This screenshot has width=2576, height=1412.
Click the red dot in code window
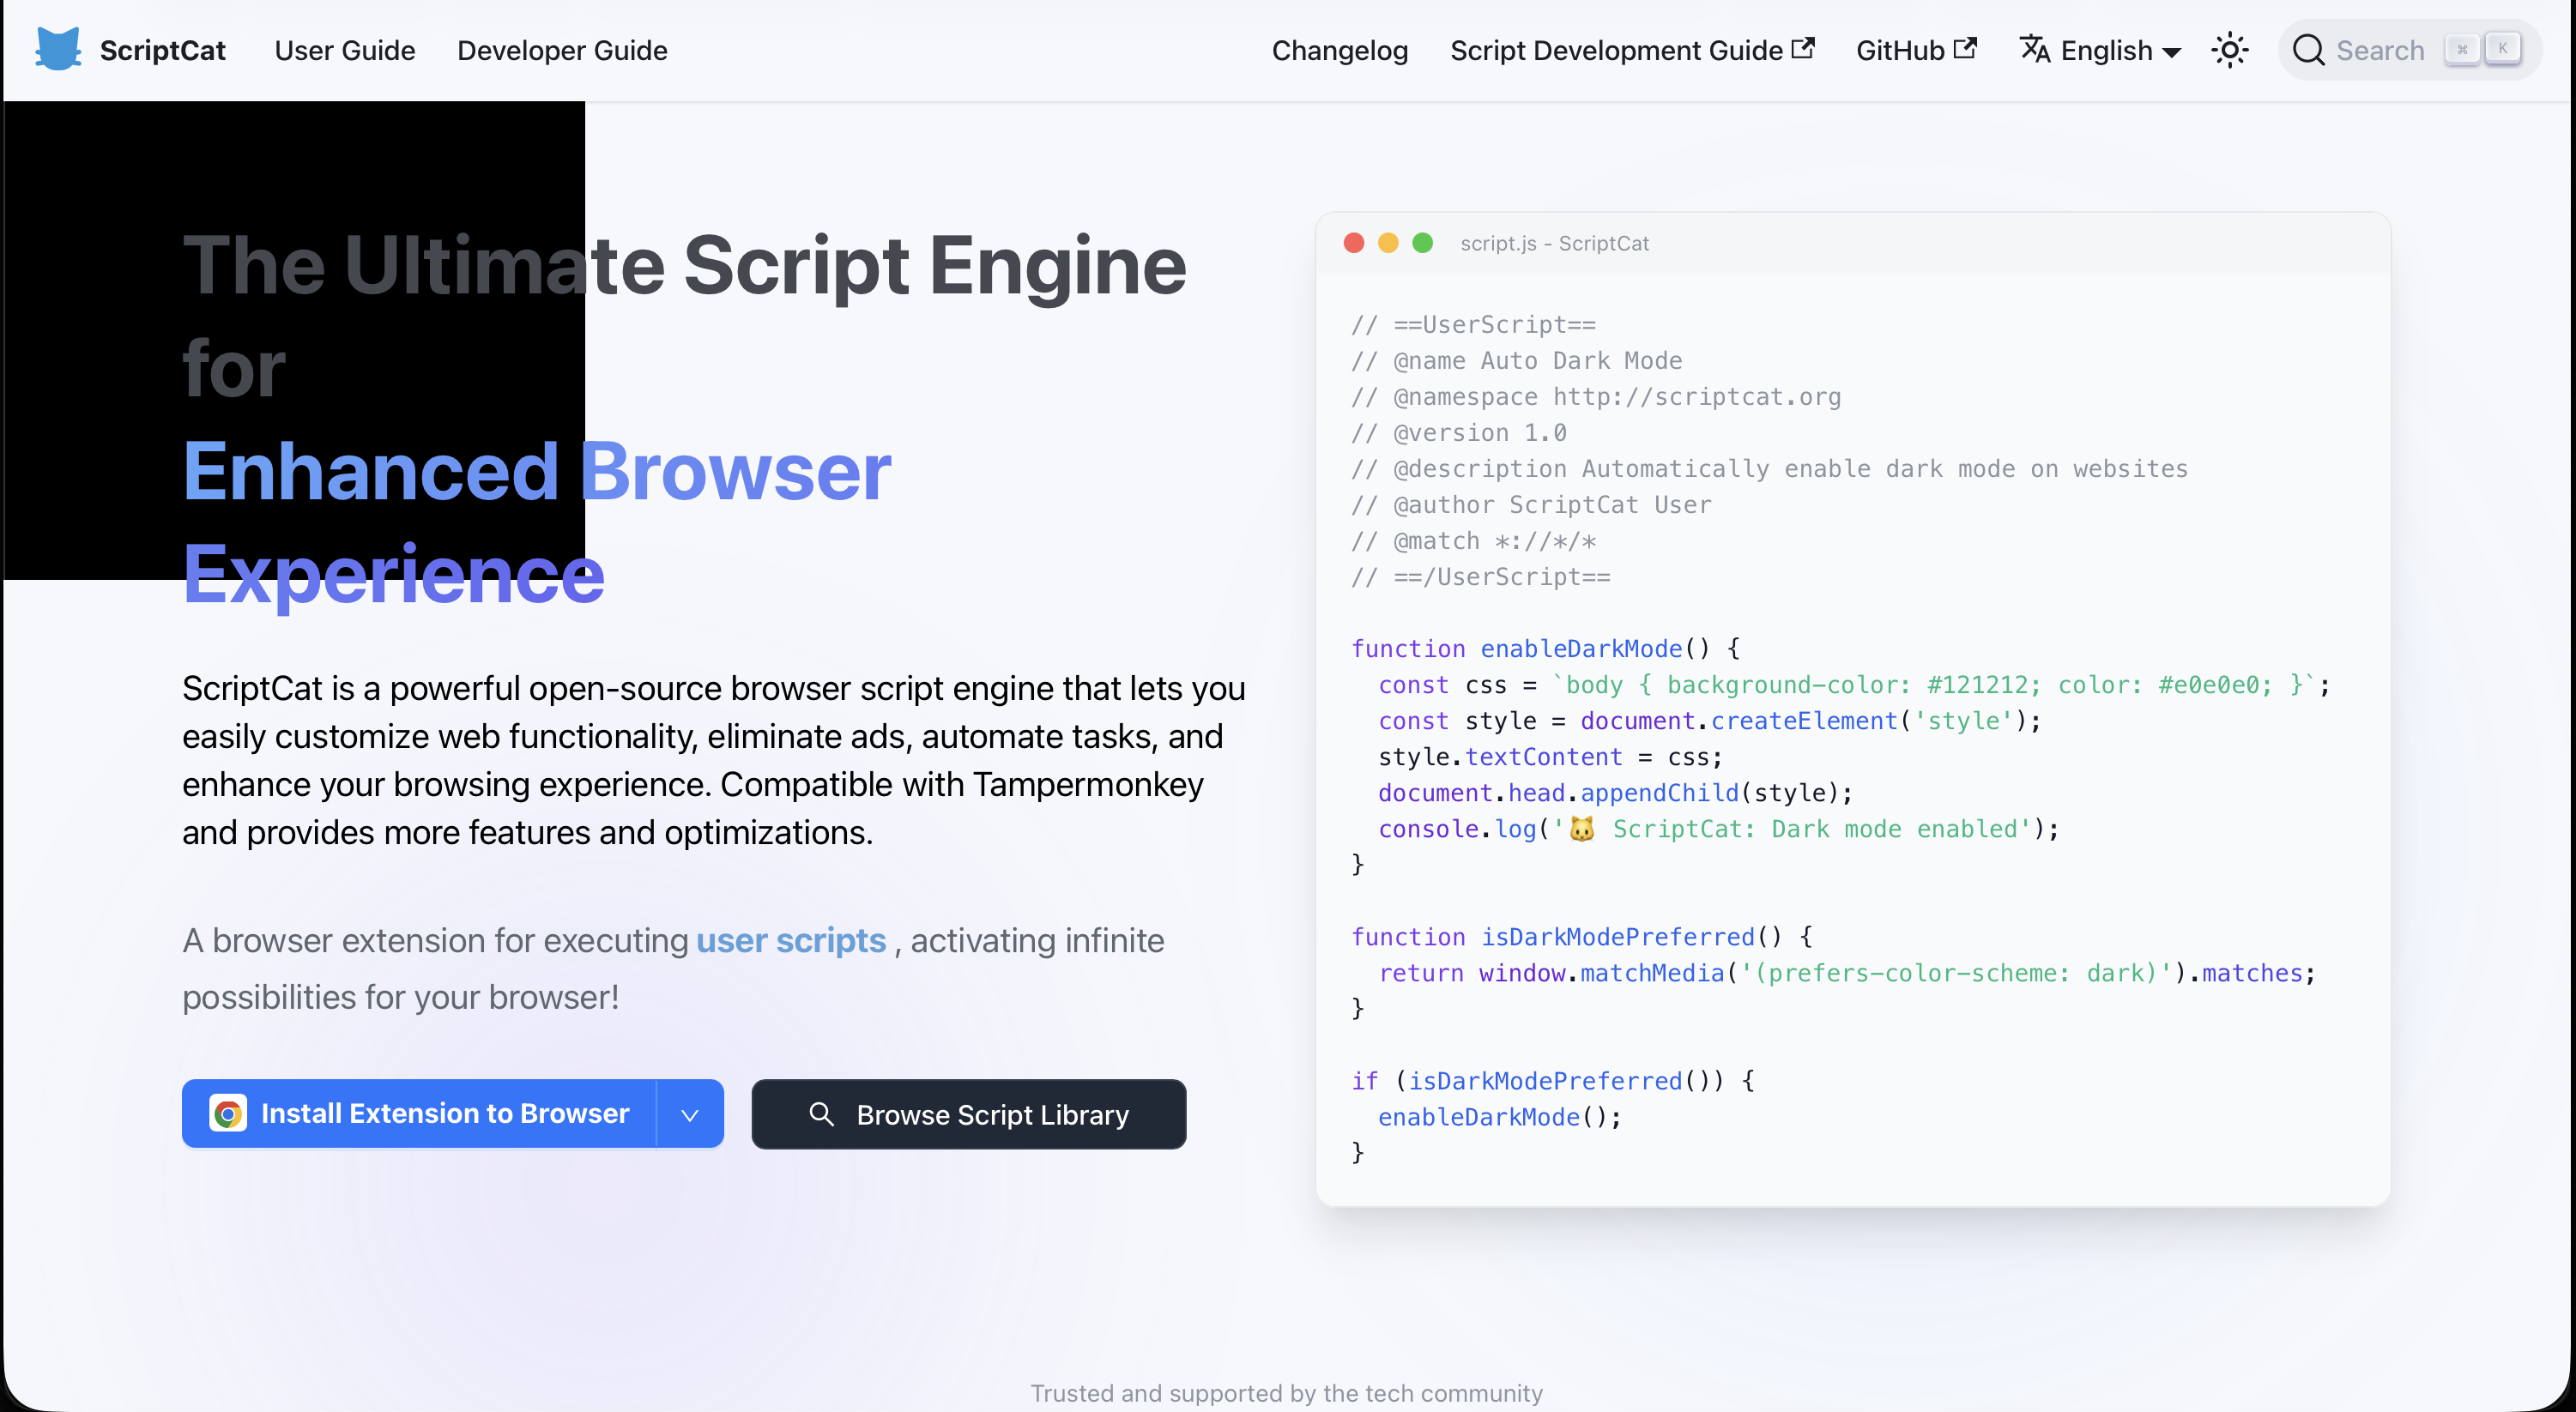pyautogui.click(x=1354, y=243)
